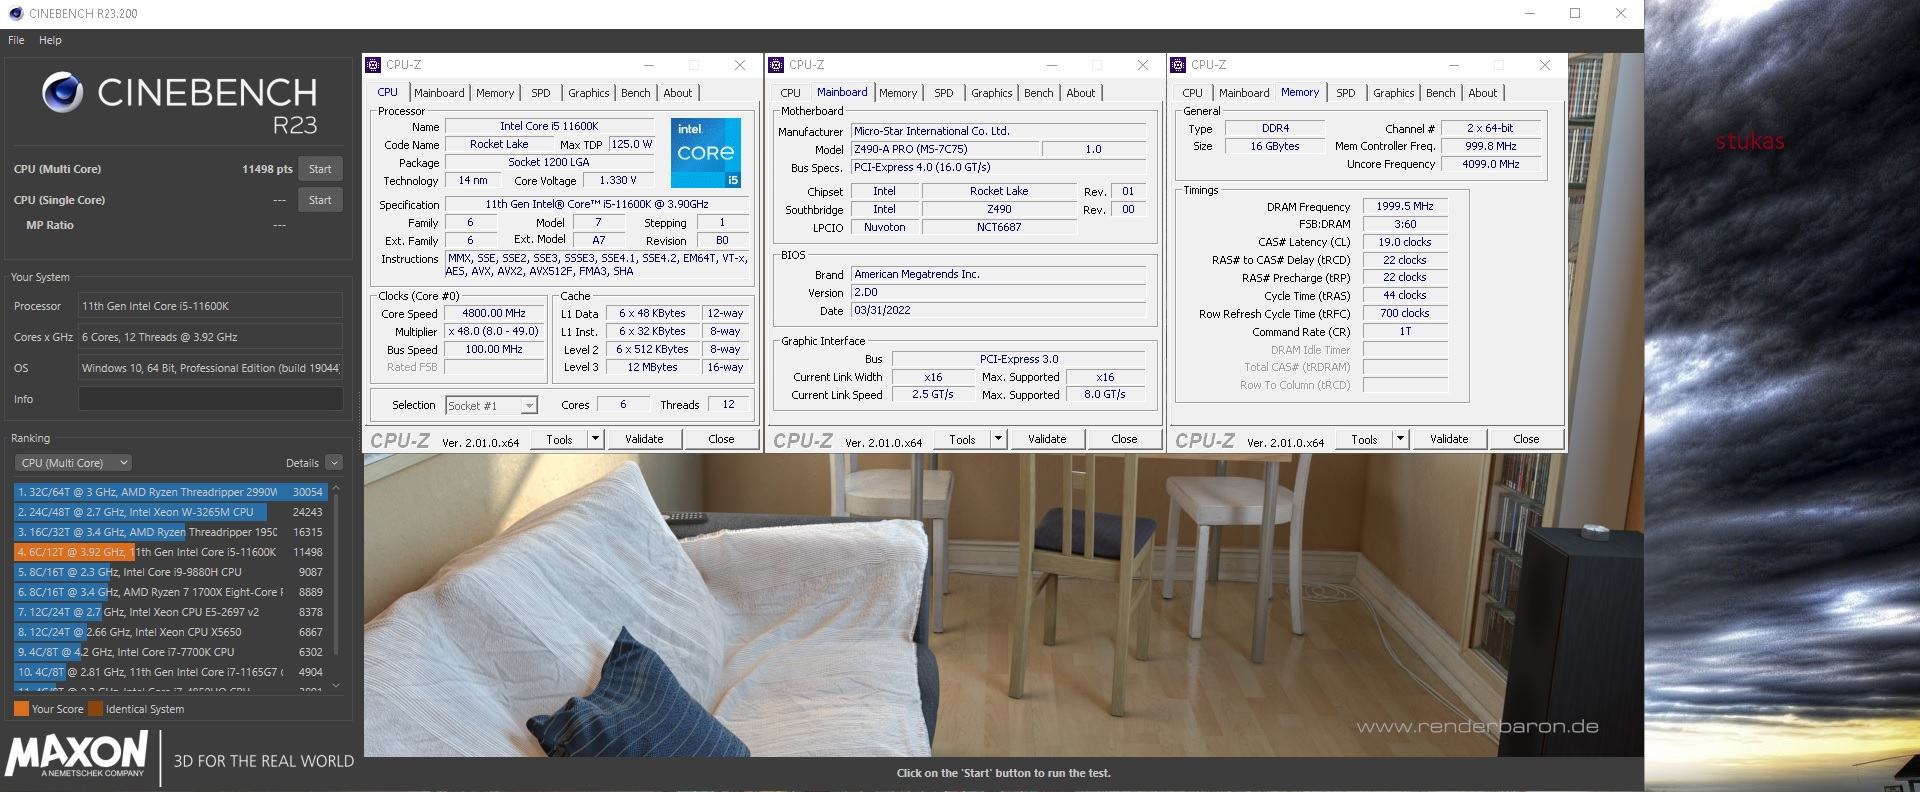Open Memory tab in second CPU-Z window
Image resolution: width=1920 pixels, height=792 pixels.
898,93
